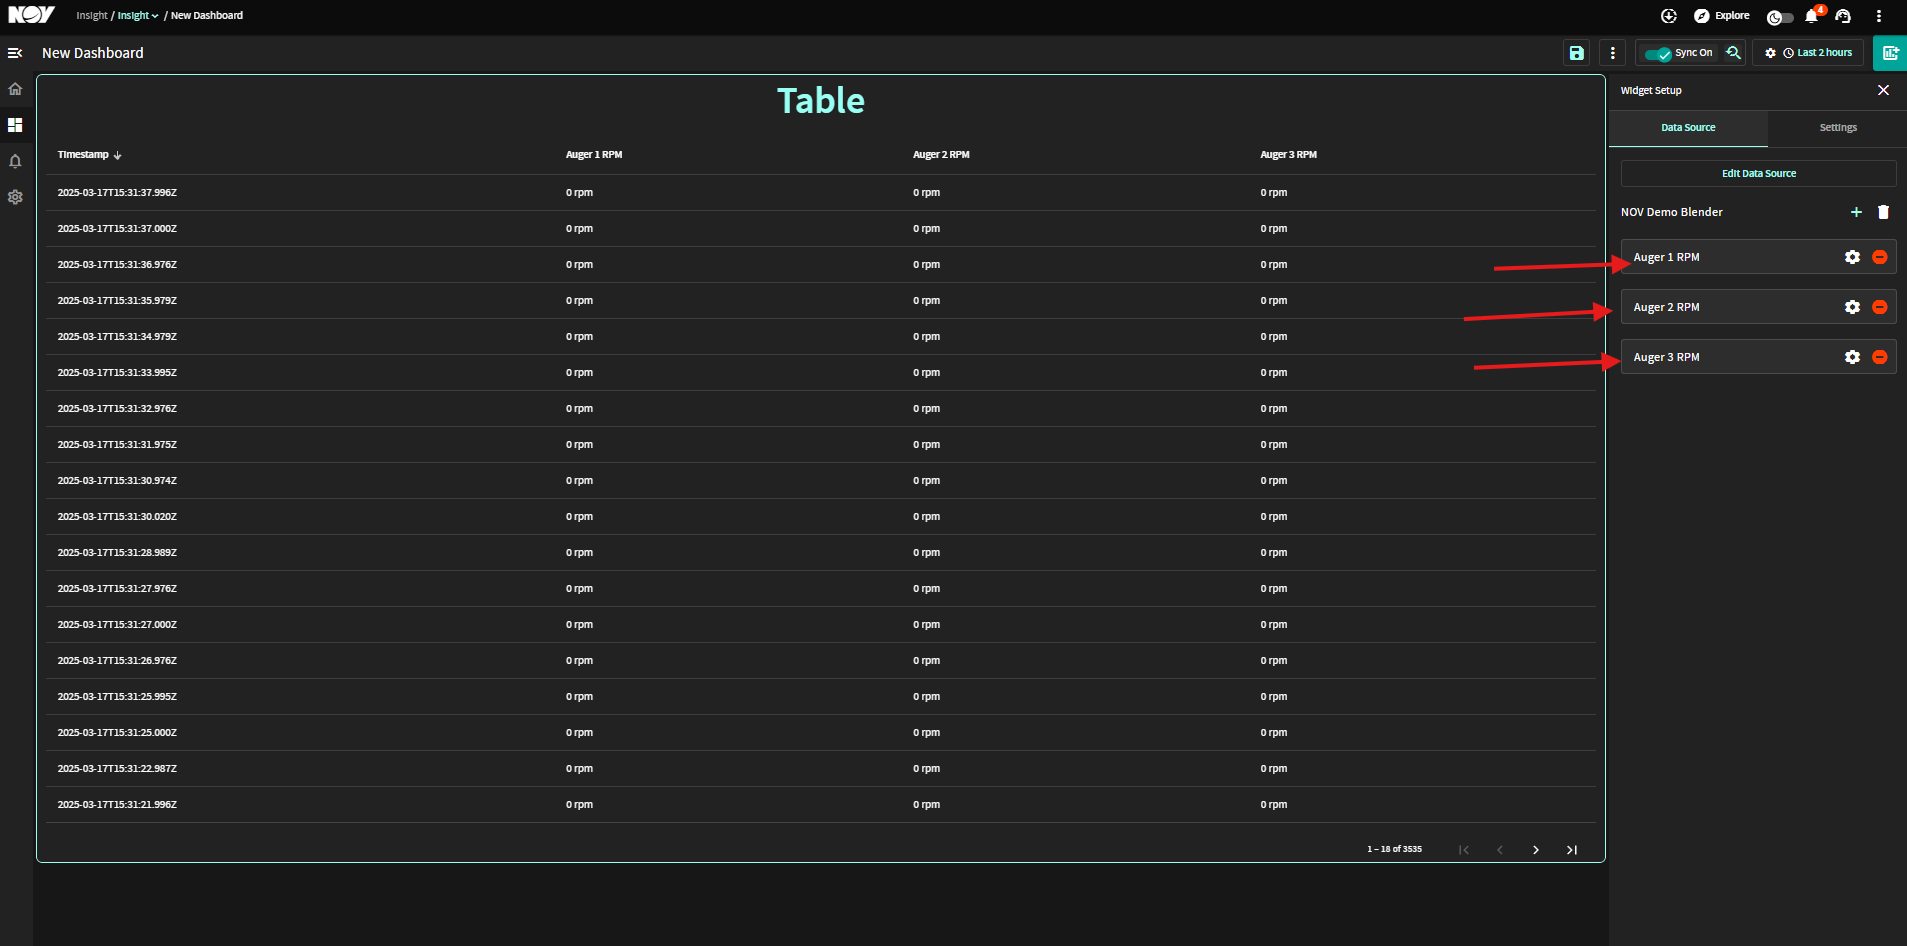Select row 2025-03-17T15:31:30.020Z
The image size is (1907, 946).
[820, 517]
